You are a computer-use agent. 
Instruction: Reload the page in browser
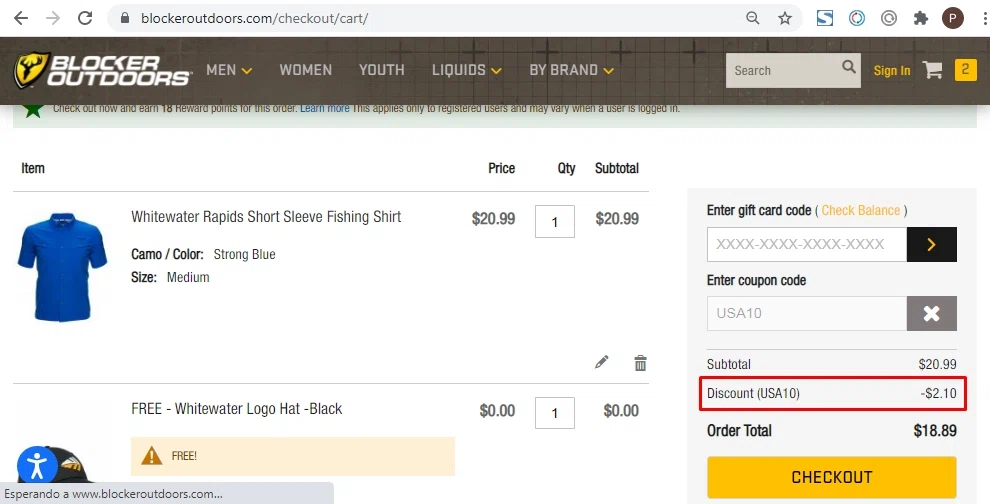pyautogui.click(x=85, y=18)
